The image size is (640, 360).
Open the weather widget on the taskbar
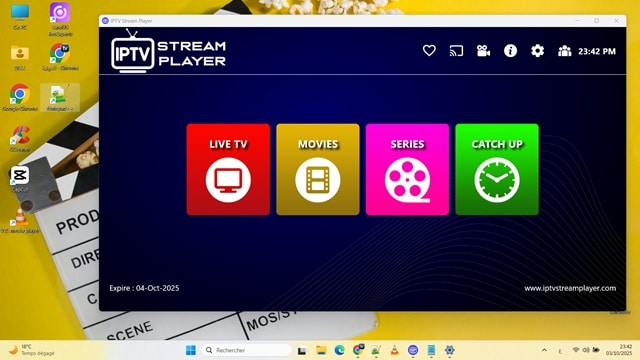[x=32, y=350]
